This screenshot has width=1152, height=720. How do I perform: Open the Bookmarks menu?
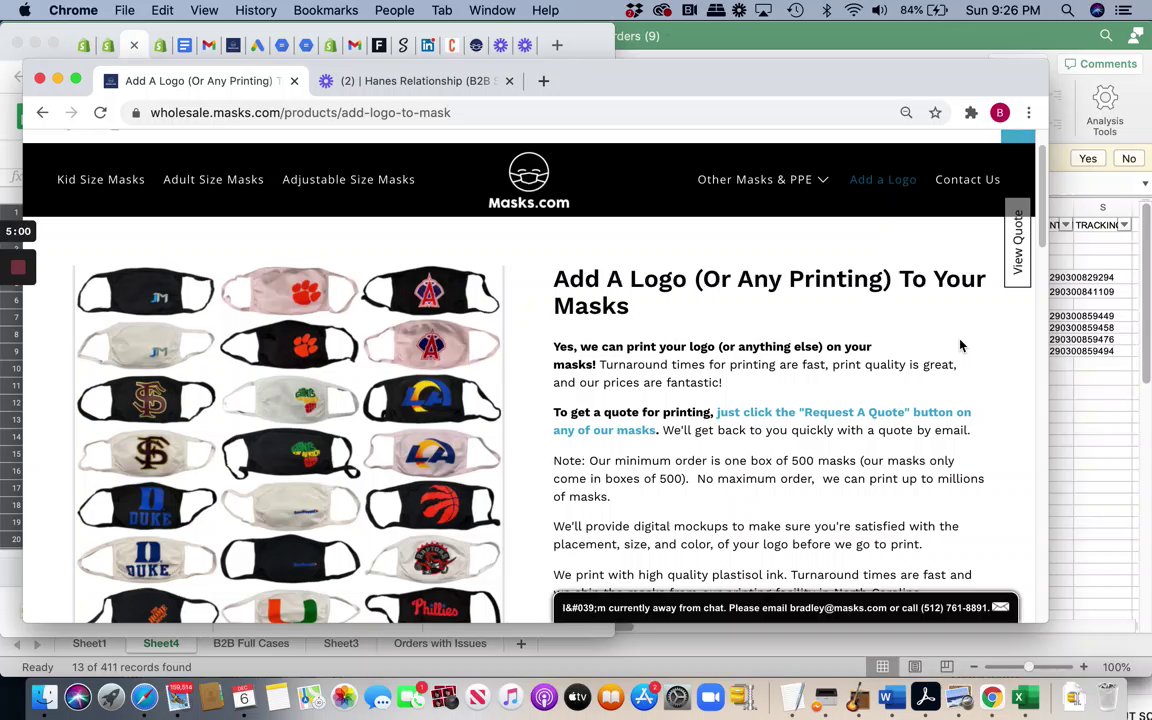tap(325, 10)
